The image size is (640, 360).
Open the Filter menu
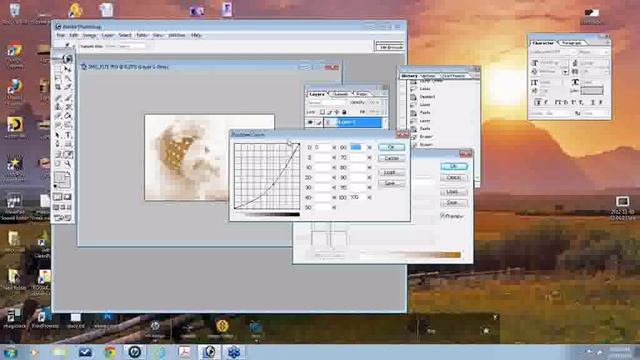[x=142, y=36]
